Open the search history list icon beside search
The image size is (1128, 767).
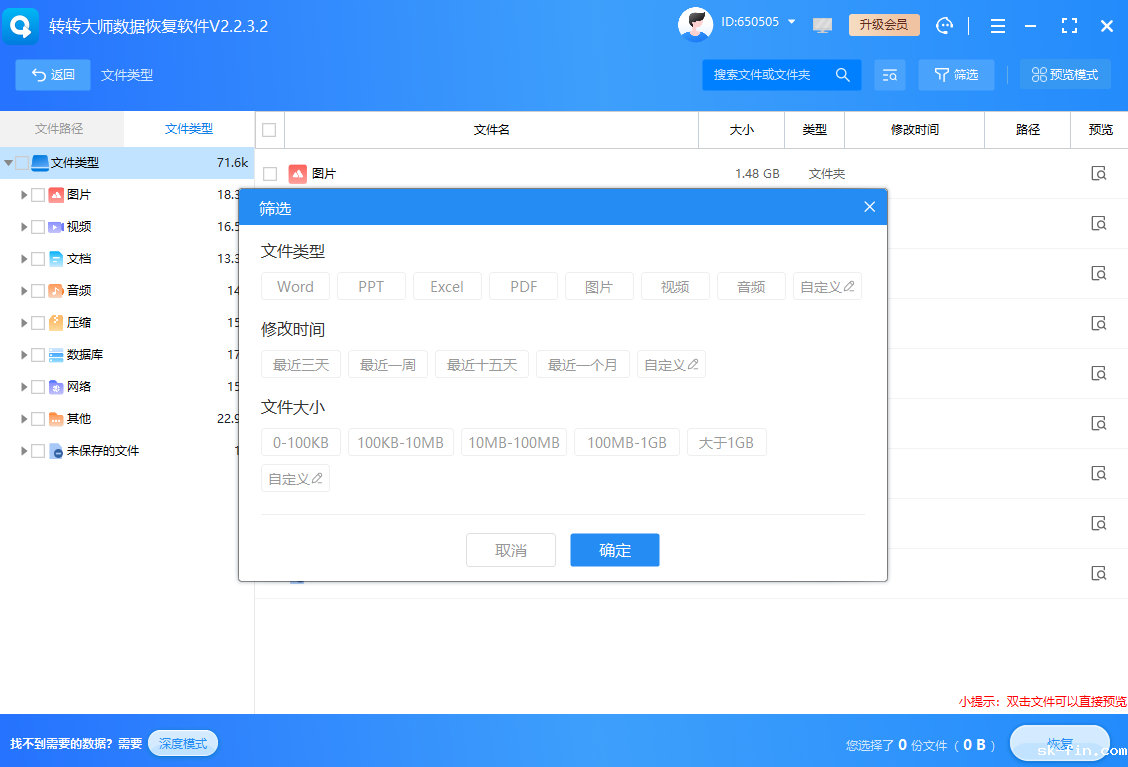(x=890, y=75)
